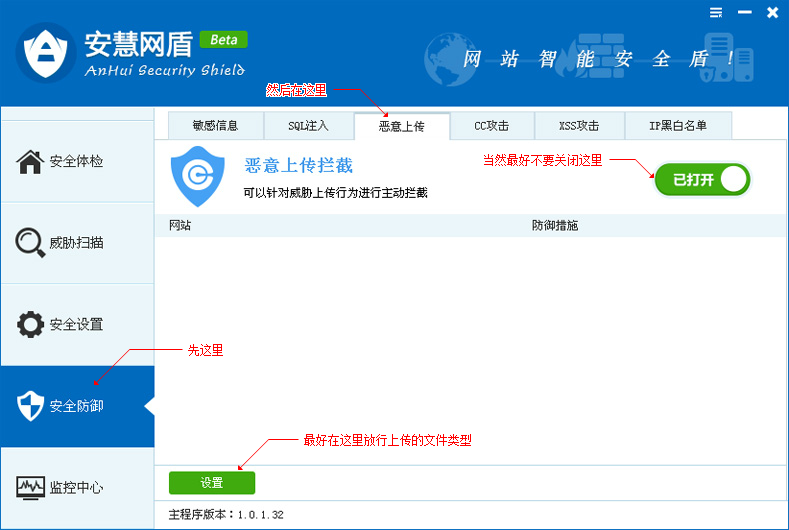Click the 恶意上传拦截 heading
Viewport: 789px width, 530px height.
coord(298,166)
